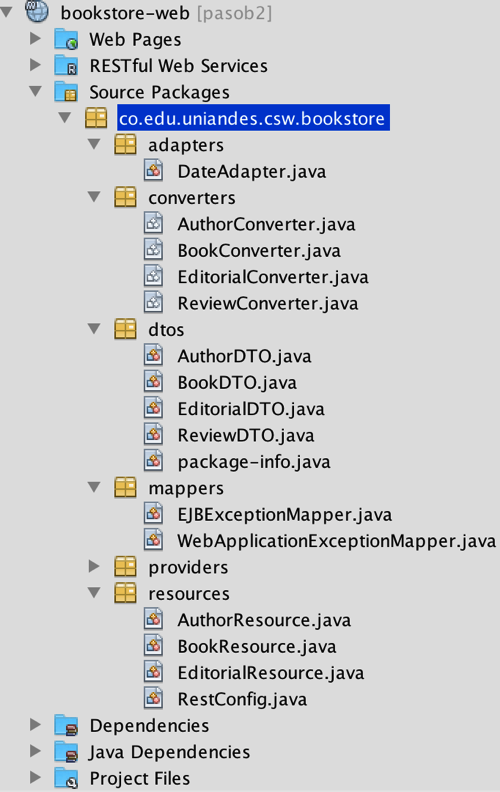
Task: Click the RESTful Web Services folder icon
Action: tap(66, 65)
